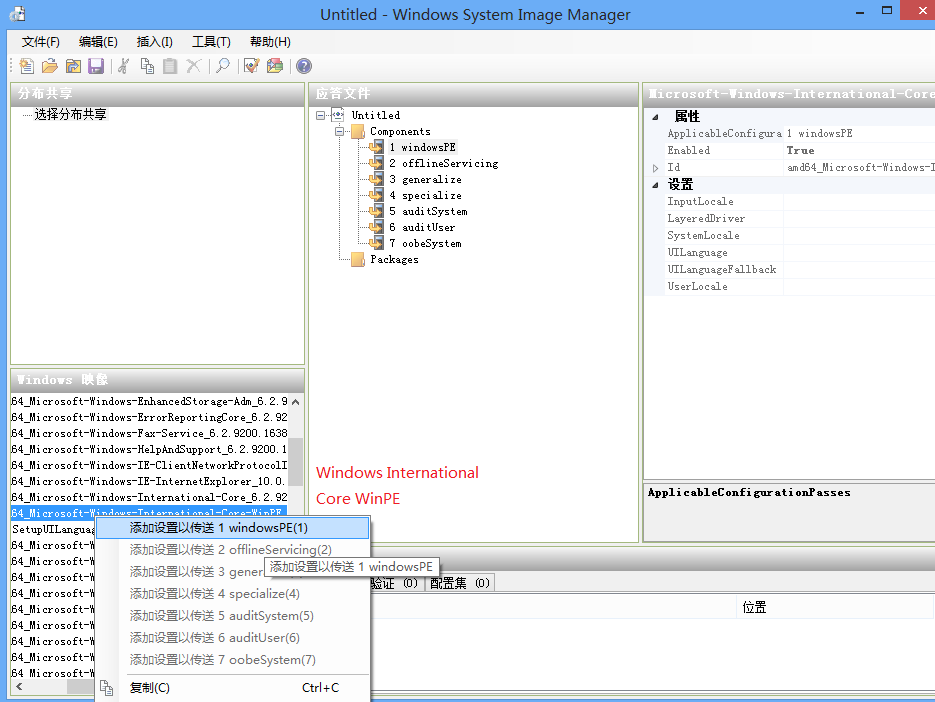
Task: Select the 7 oobeSystem pass
Action: [425, 243]
